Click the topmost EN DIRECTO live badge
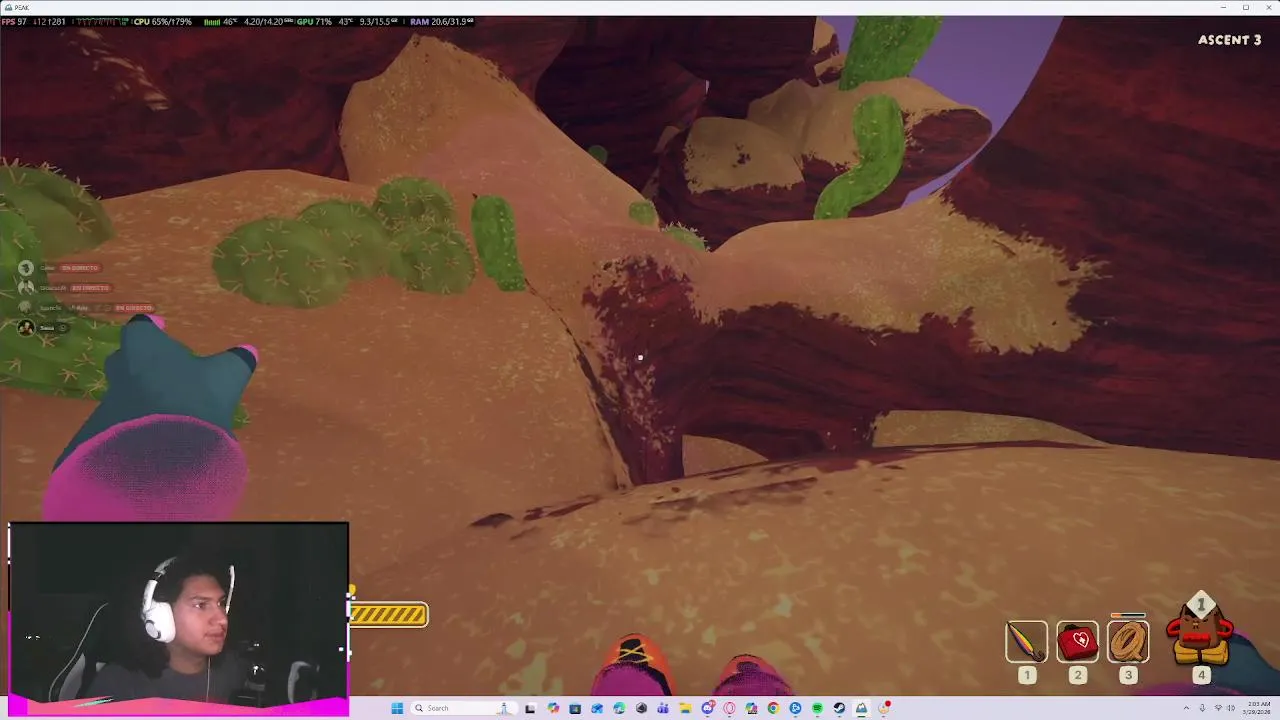Screen dimensions: 1280x720 [x=80, y=268]
